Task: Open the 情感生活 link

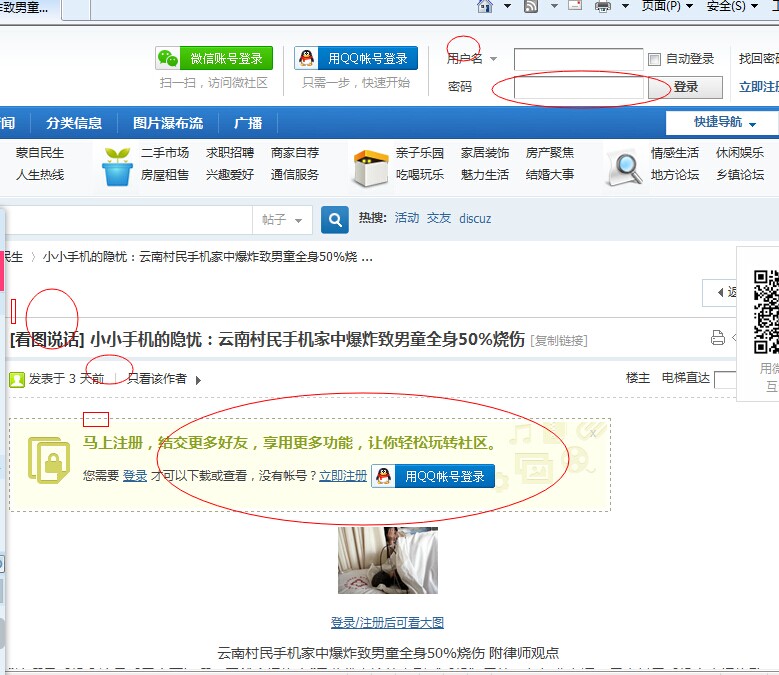Action: 675,152
